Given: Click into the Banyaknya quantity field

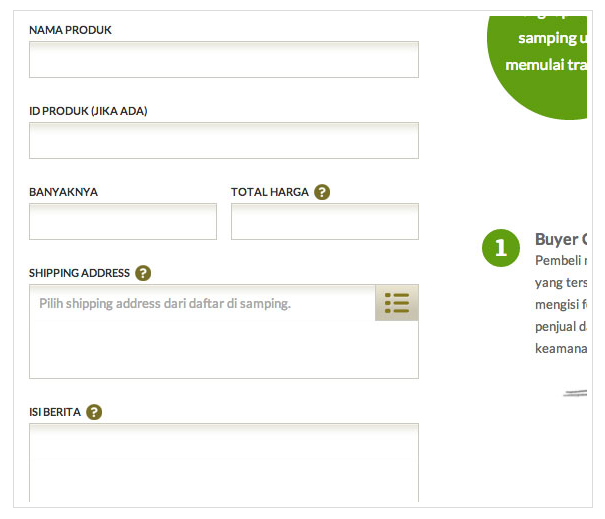Looking at the screenshot, I should 123,221.
